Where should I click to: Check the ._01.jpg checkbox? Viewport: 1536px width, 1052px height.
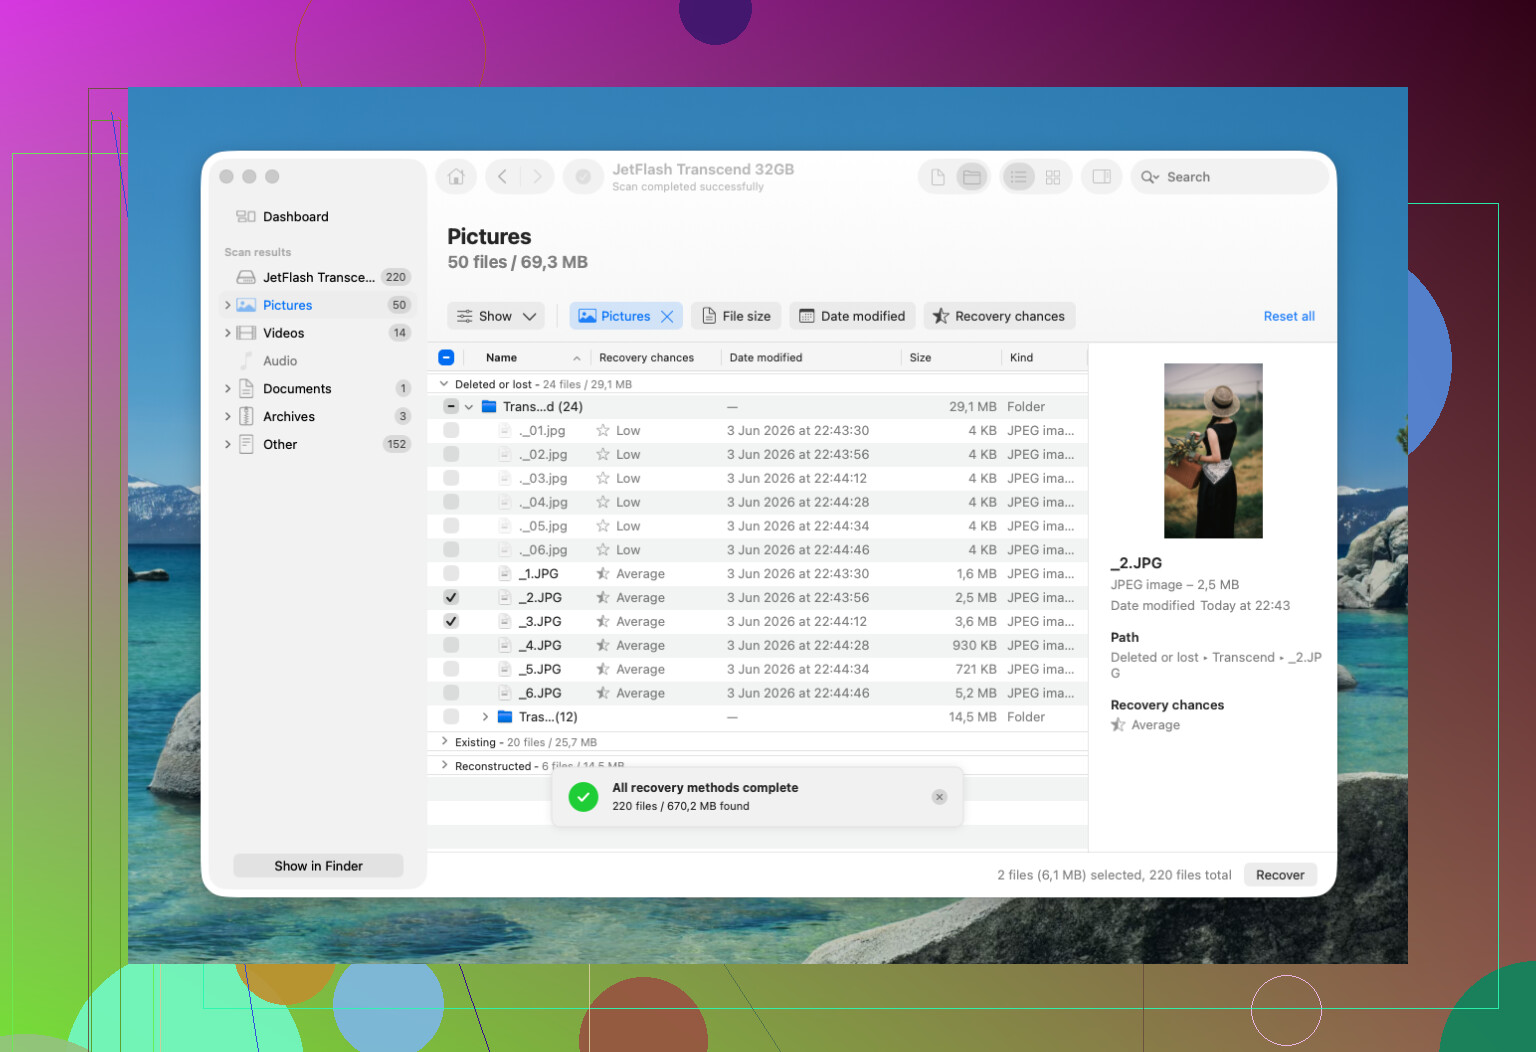[451, 431]
